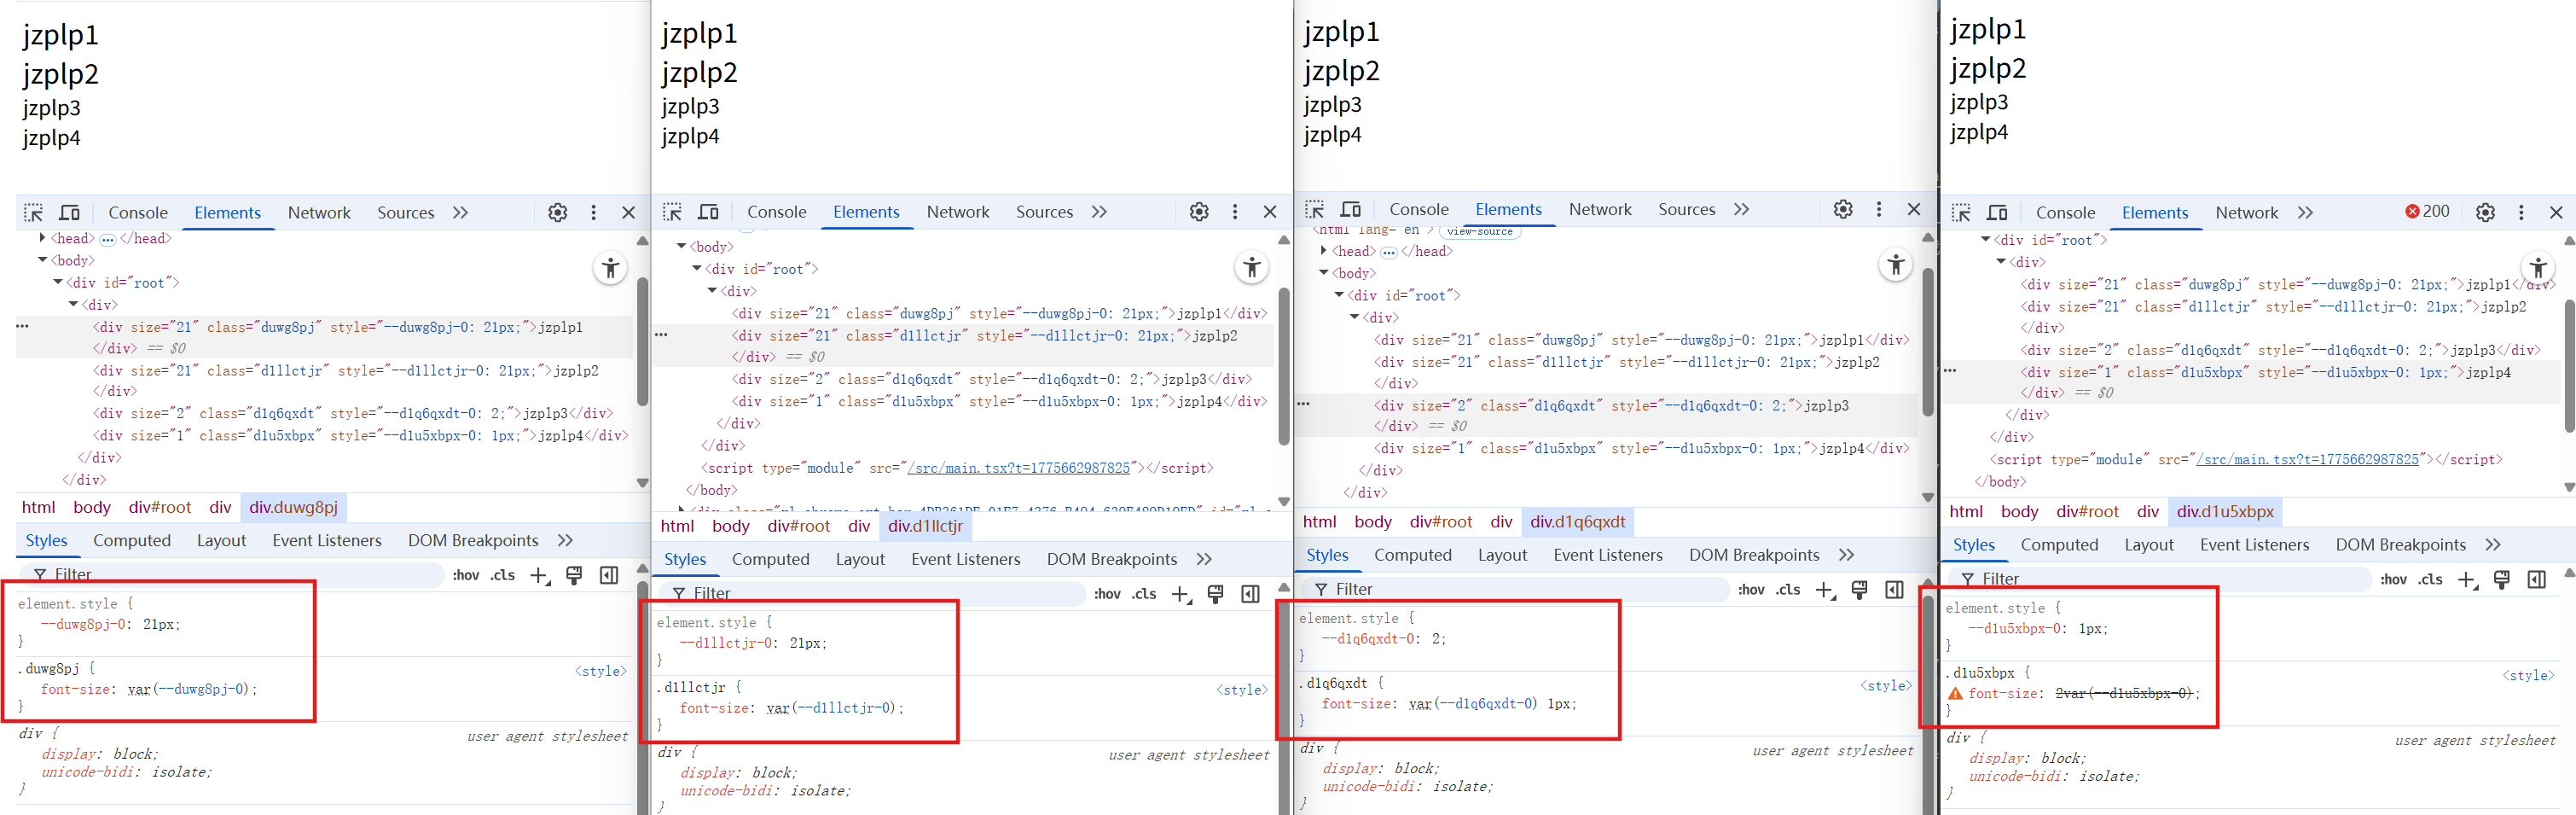The height and width of the screenshot is (815, 2576).
Task: Show more tabs after Network in rightmost panel
Action: [x=2305, y=212]
